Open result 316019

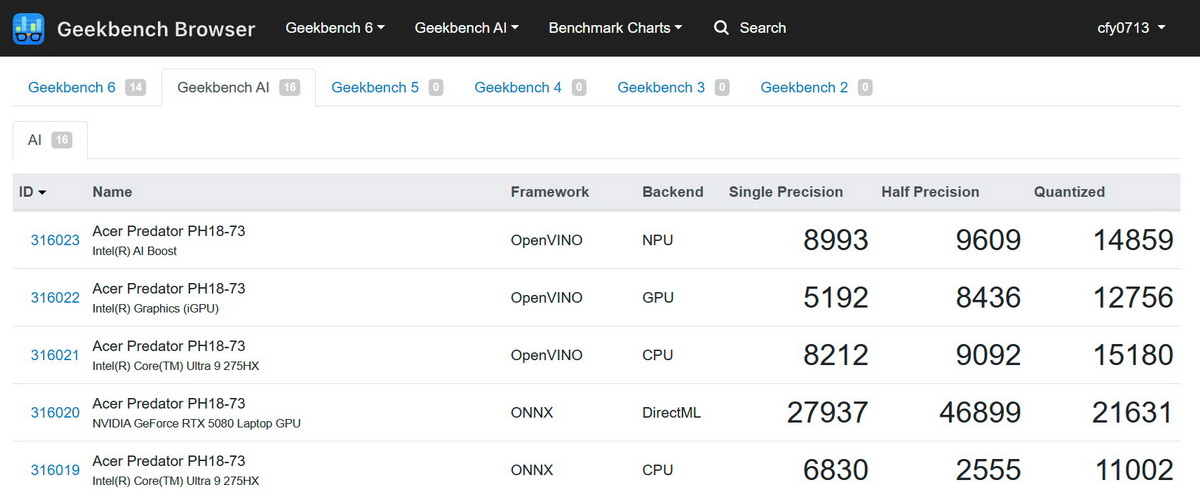tap(55, 470)
